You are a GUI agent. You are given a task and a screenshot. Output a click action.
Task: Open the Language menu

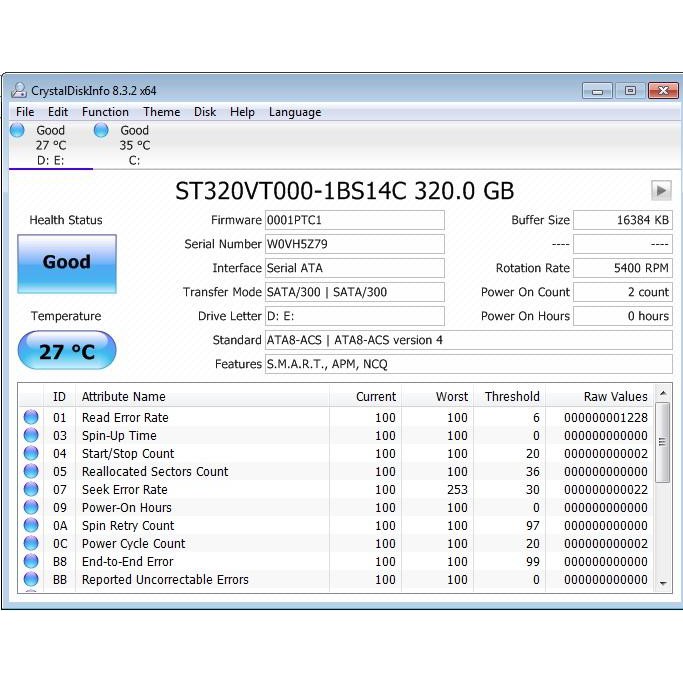click(295, 112)
